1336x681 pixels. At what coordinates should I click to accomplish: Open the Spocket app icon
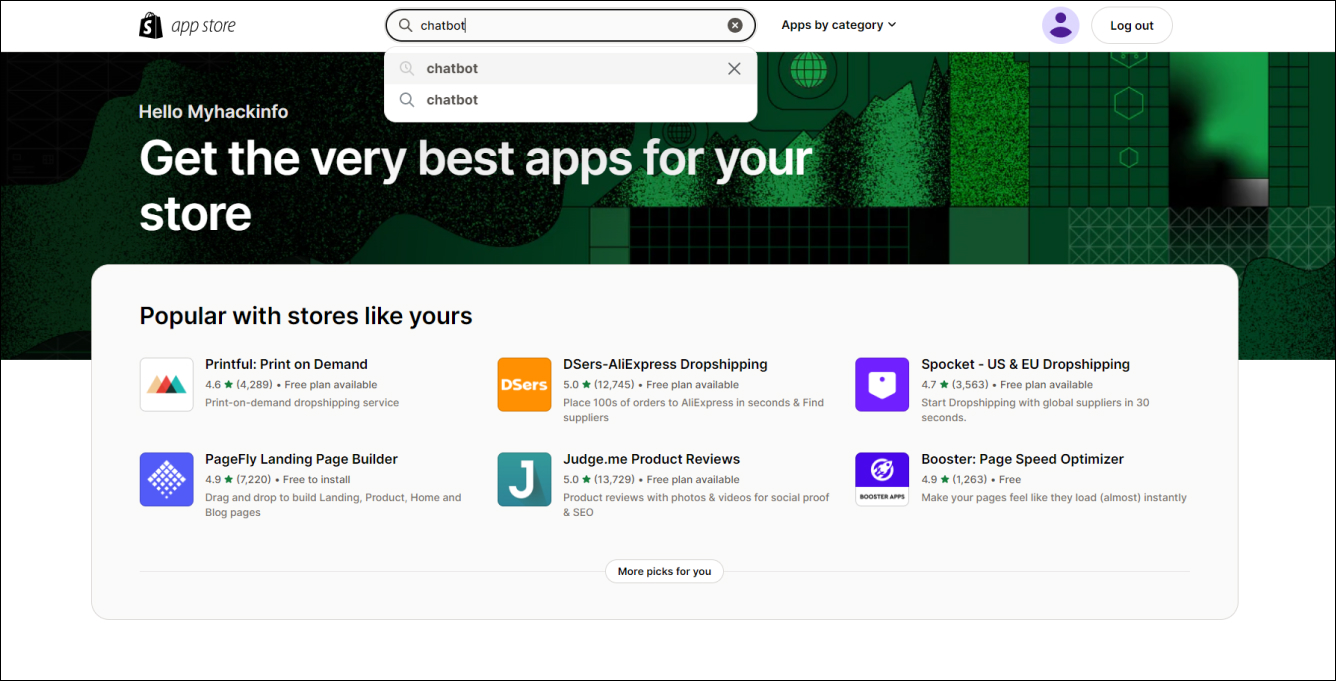pyautogui.click(x=882, y=384)
